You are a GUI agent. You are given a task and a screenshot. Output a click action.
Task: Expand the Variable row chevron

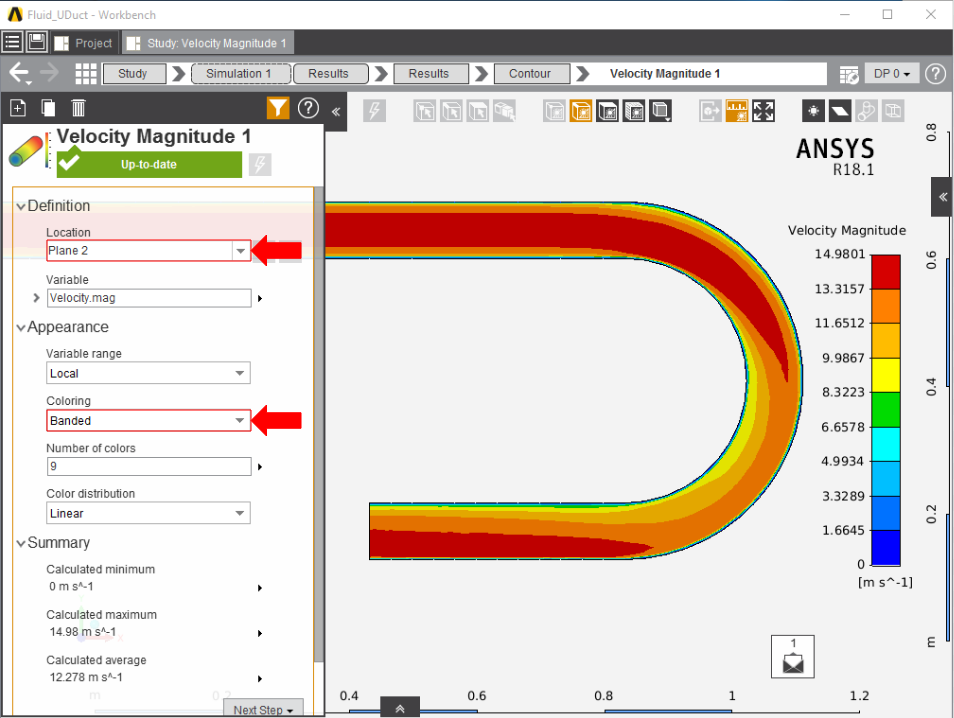(37, 298)
